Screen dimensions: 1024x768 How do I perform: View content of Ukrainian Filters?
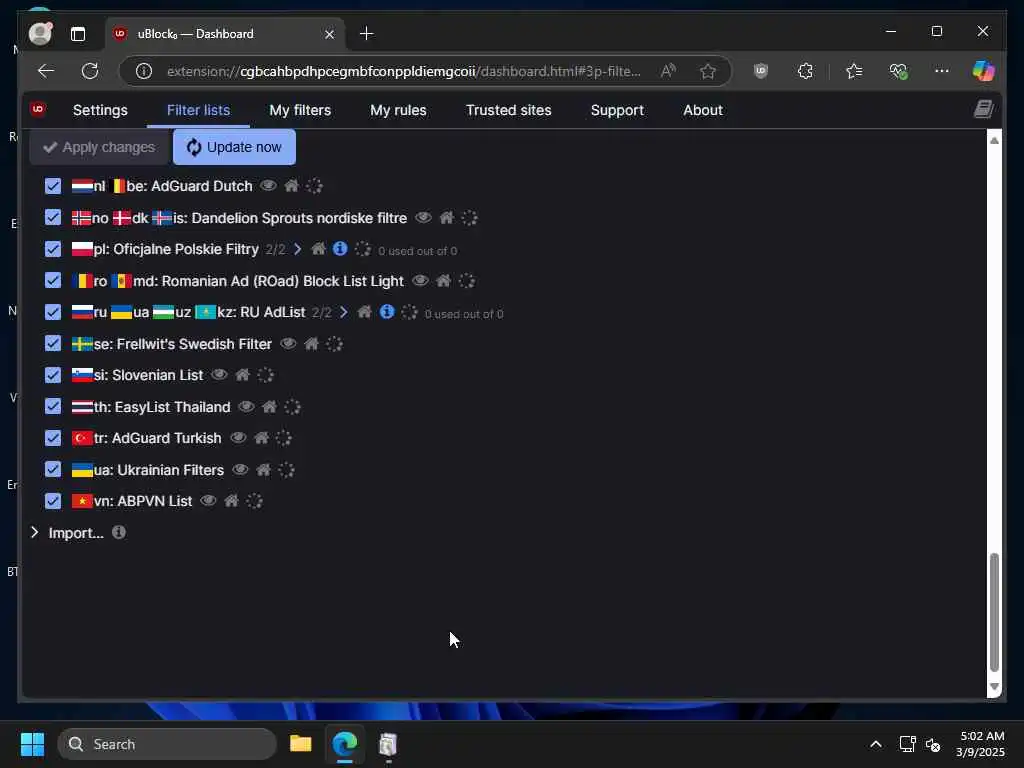[x=240, y=470]
